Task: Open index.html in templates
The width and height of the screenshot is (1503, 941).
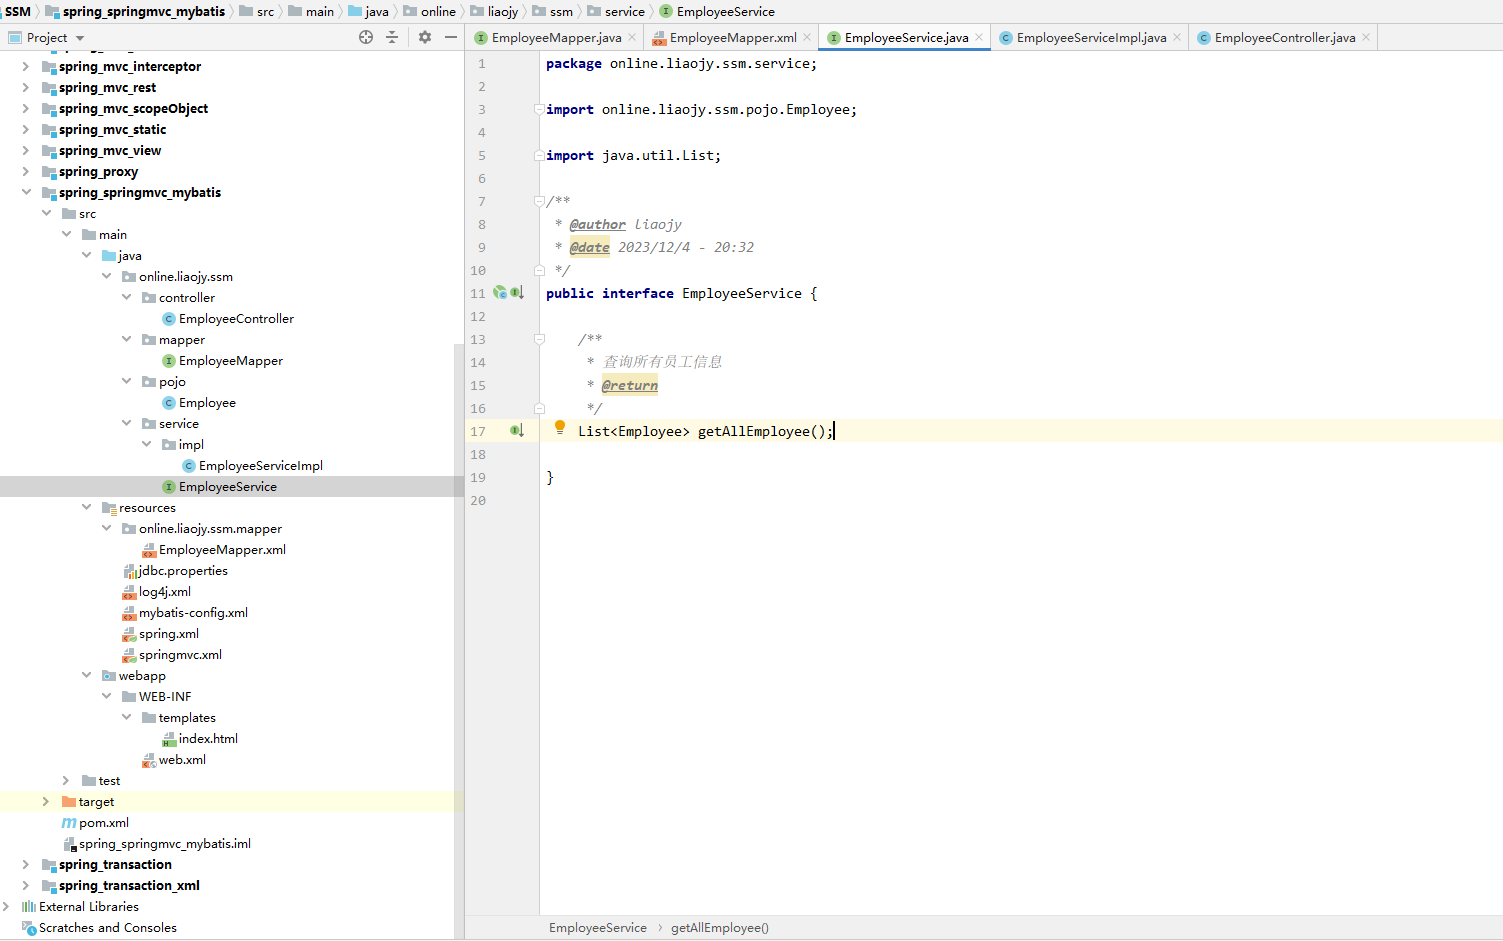Action: click(x=208, y=739)
